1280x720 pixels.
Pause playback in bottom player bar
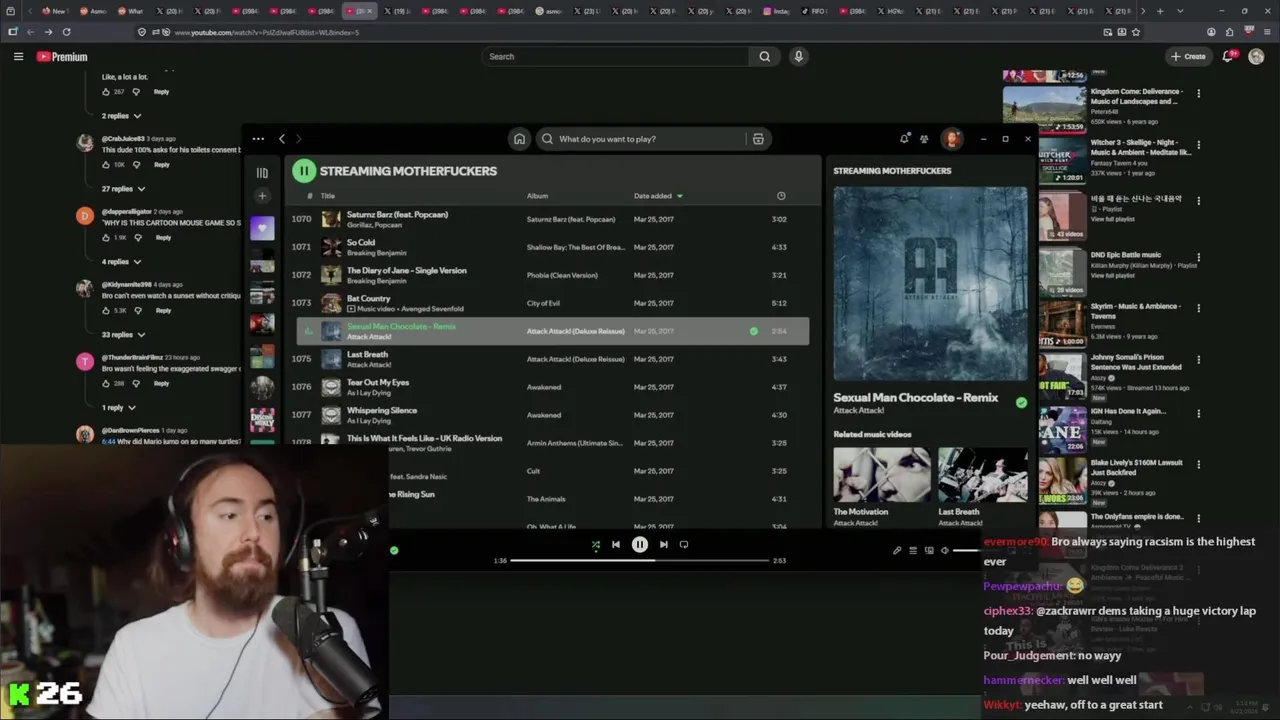point(640,545)
